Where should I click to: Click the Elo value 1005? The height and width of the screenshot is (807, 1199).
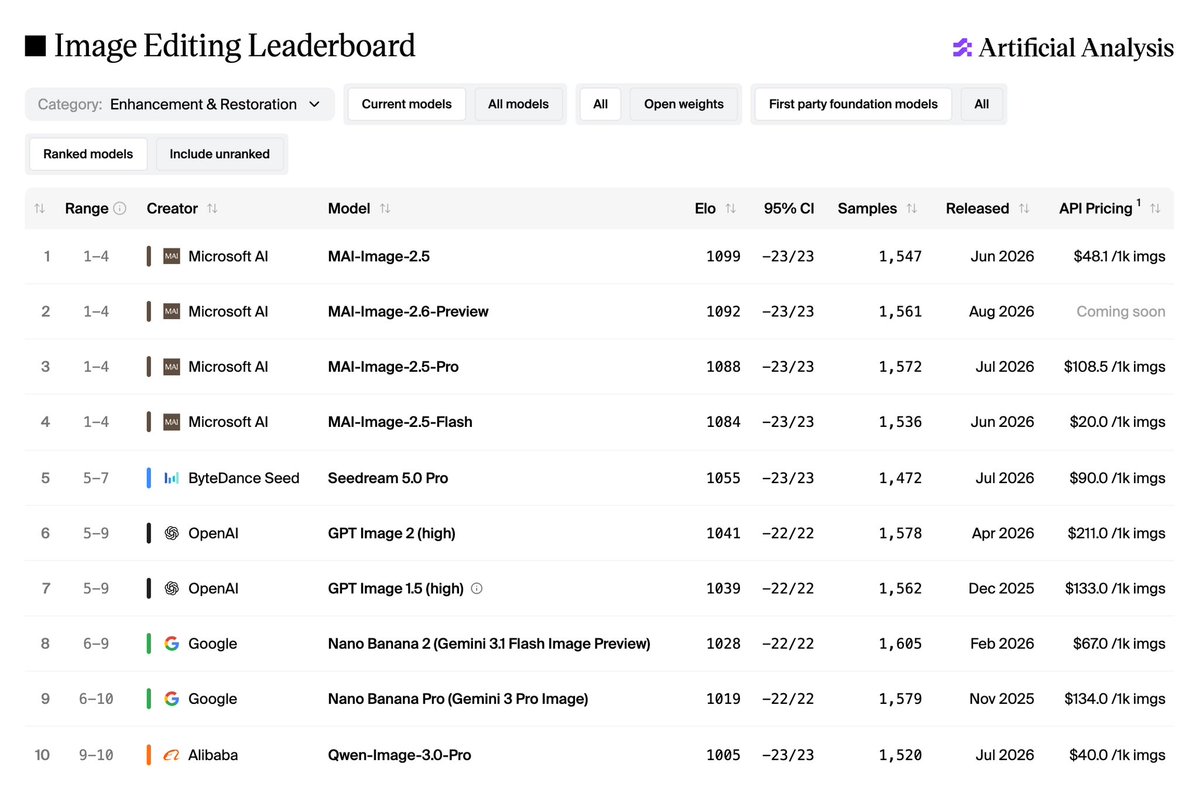click(x=723, y=755)
